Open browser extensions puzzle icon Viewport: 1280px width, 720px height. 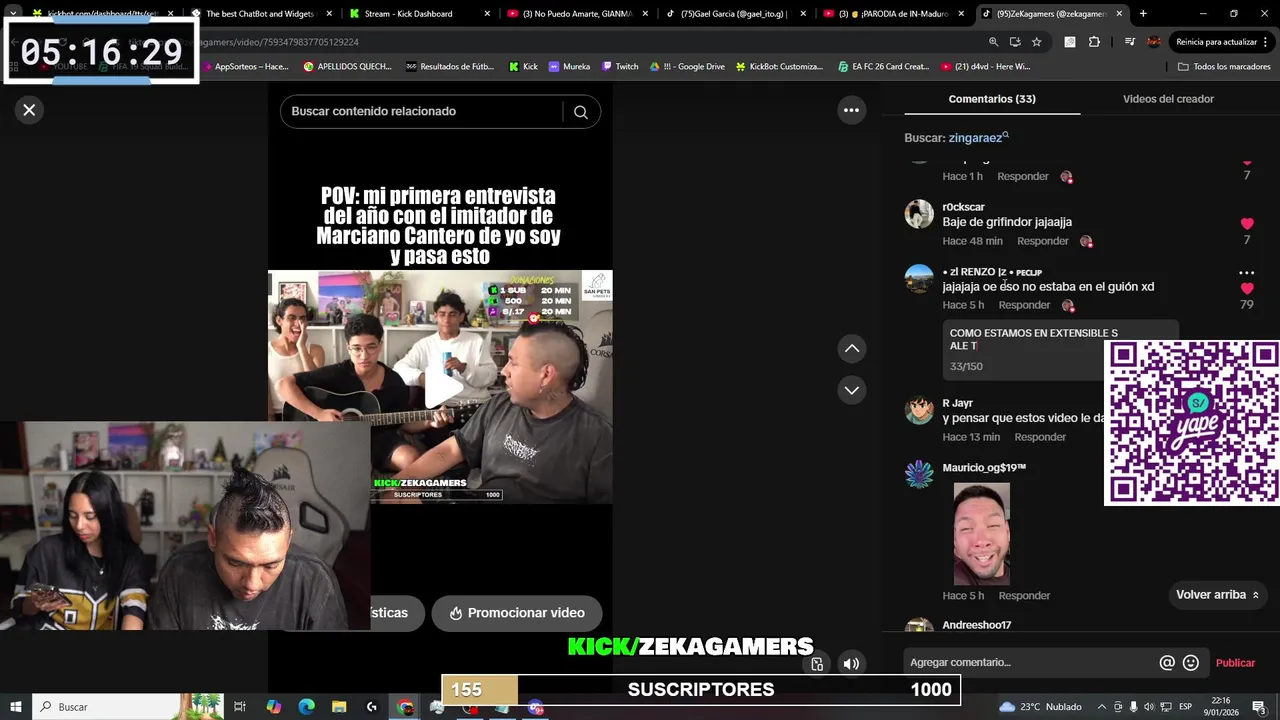1094,42
